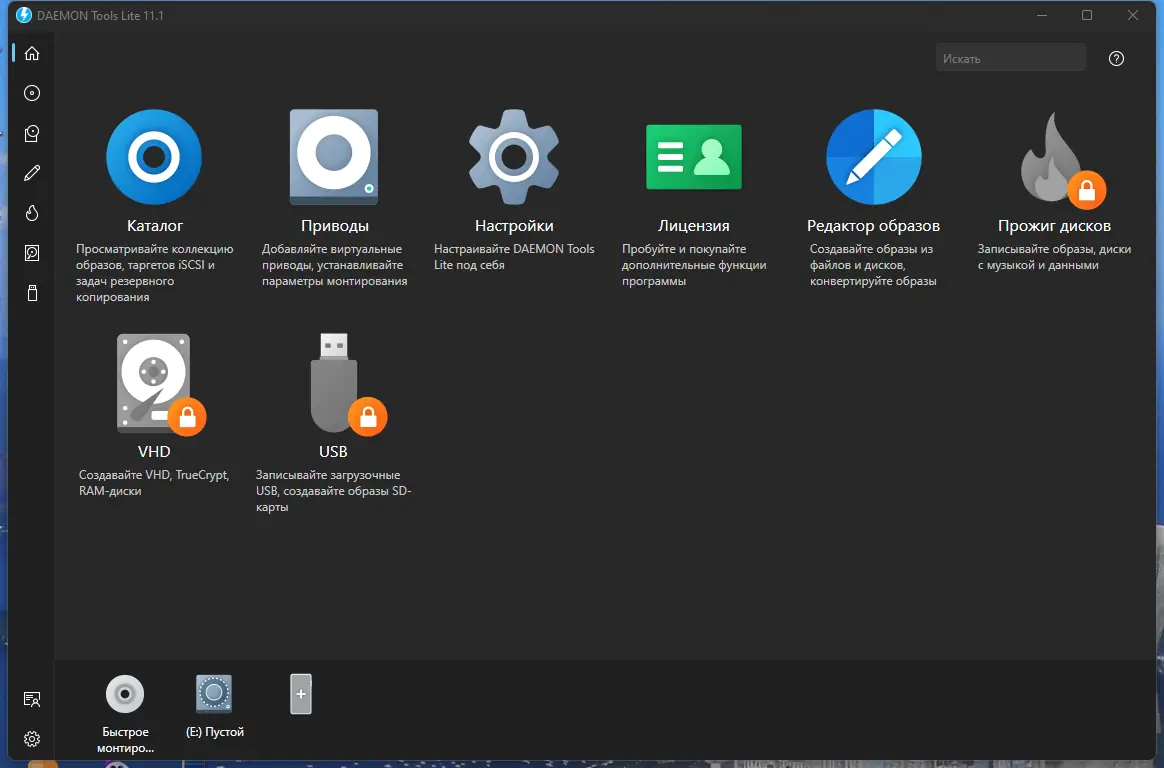Minimize the DAEMON Tools window
The image size is (1164, 768).
pyautogui.click(x=1042, y=15)
